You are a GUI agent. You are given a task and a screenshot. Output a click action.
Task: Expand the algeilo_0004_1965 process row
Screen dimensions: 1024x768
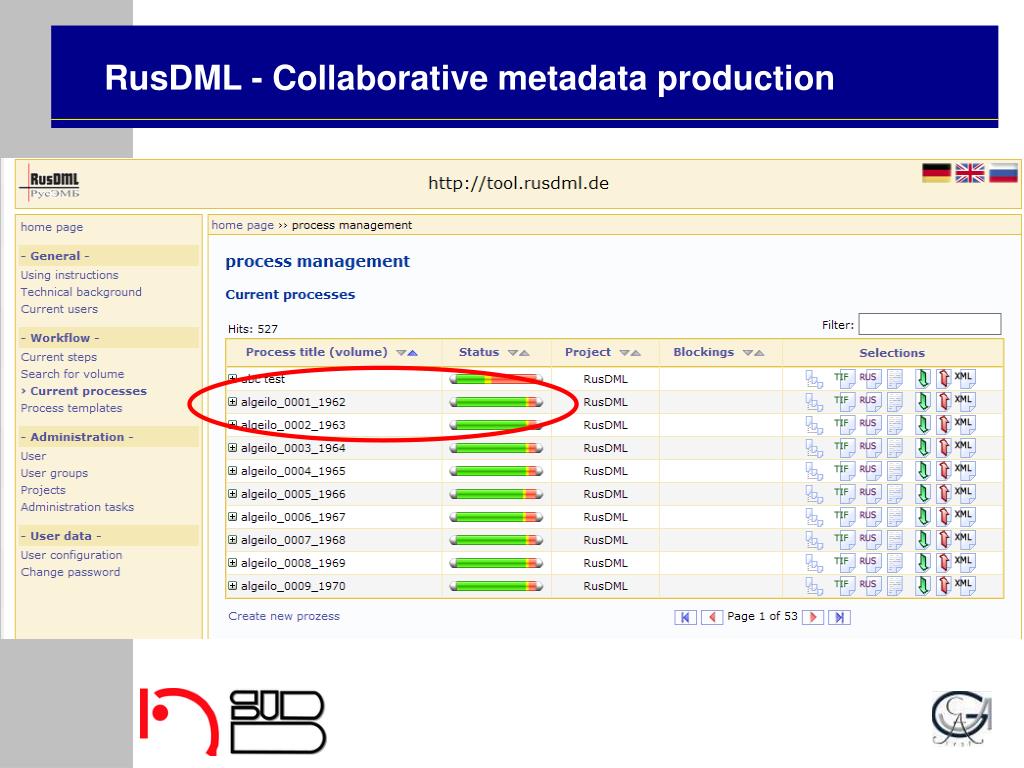[232, 470]
